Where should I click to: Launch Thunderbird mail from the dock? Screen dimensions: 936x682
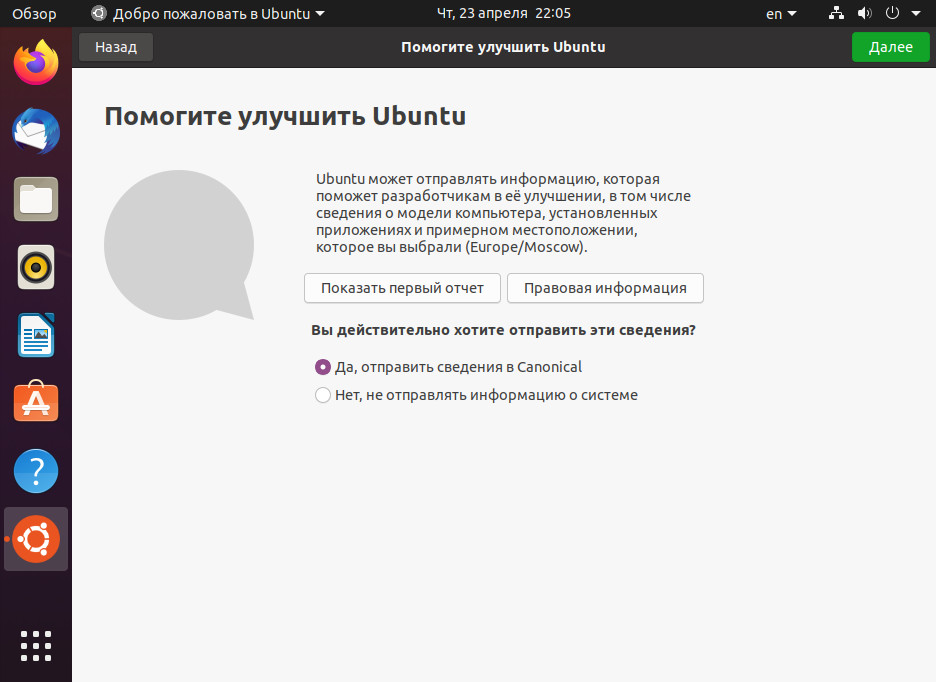36,131
